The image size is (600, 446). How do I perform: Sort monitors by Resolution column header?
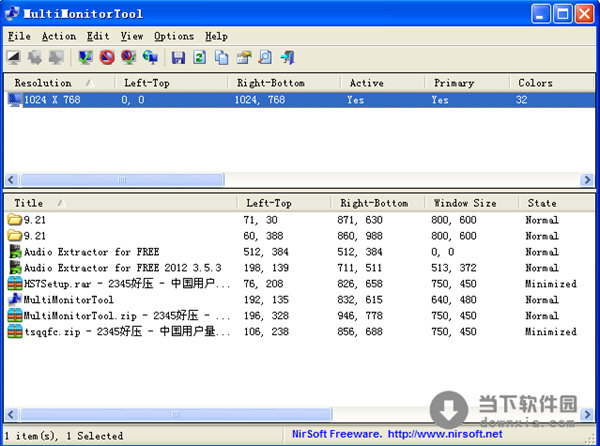pos(59,83)
